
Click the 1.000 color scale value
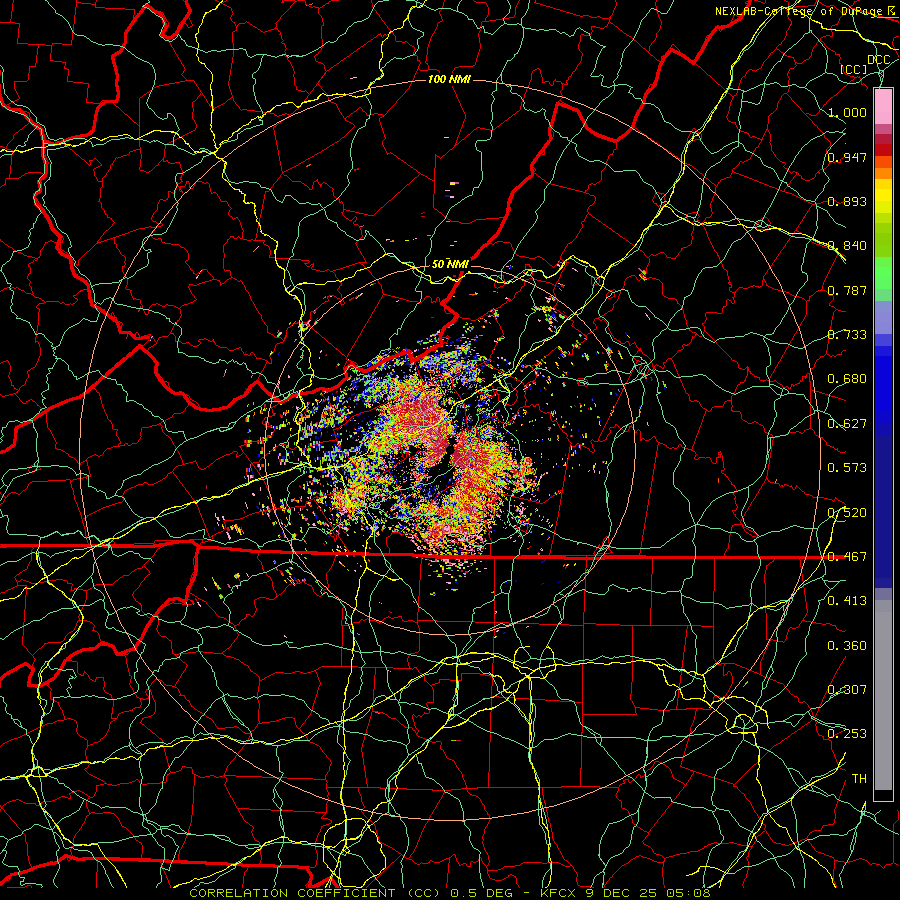click(847, 112)
